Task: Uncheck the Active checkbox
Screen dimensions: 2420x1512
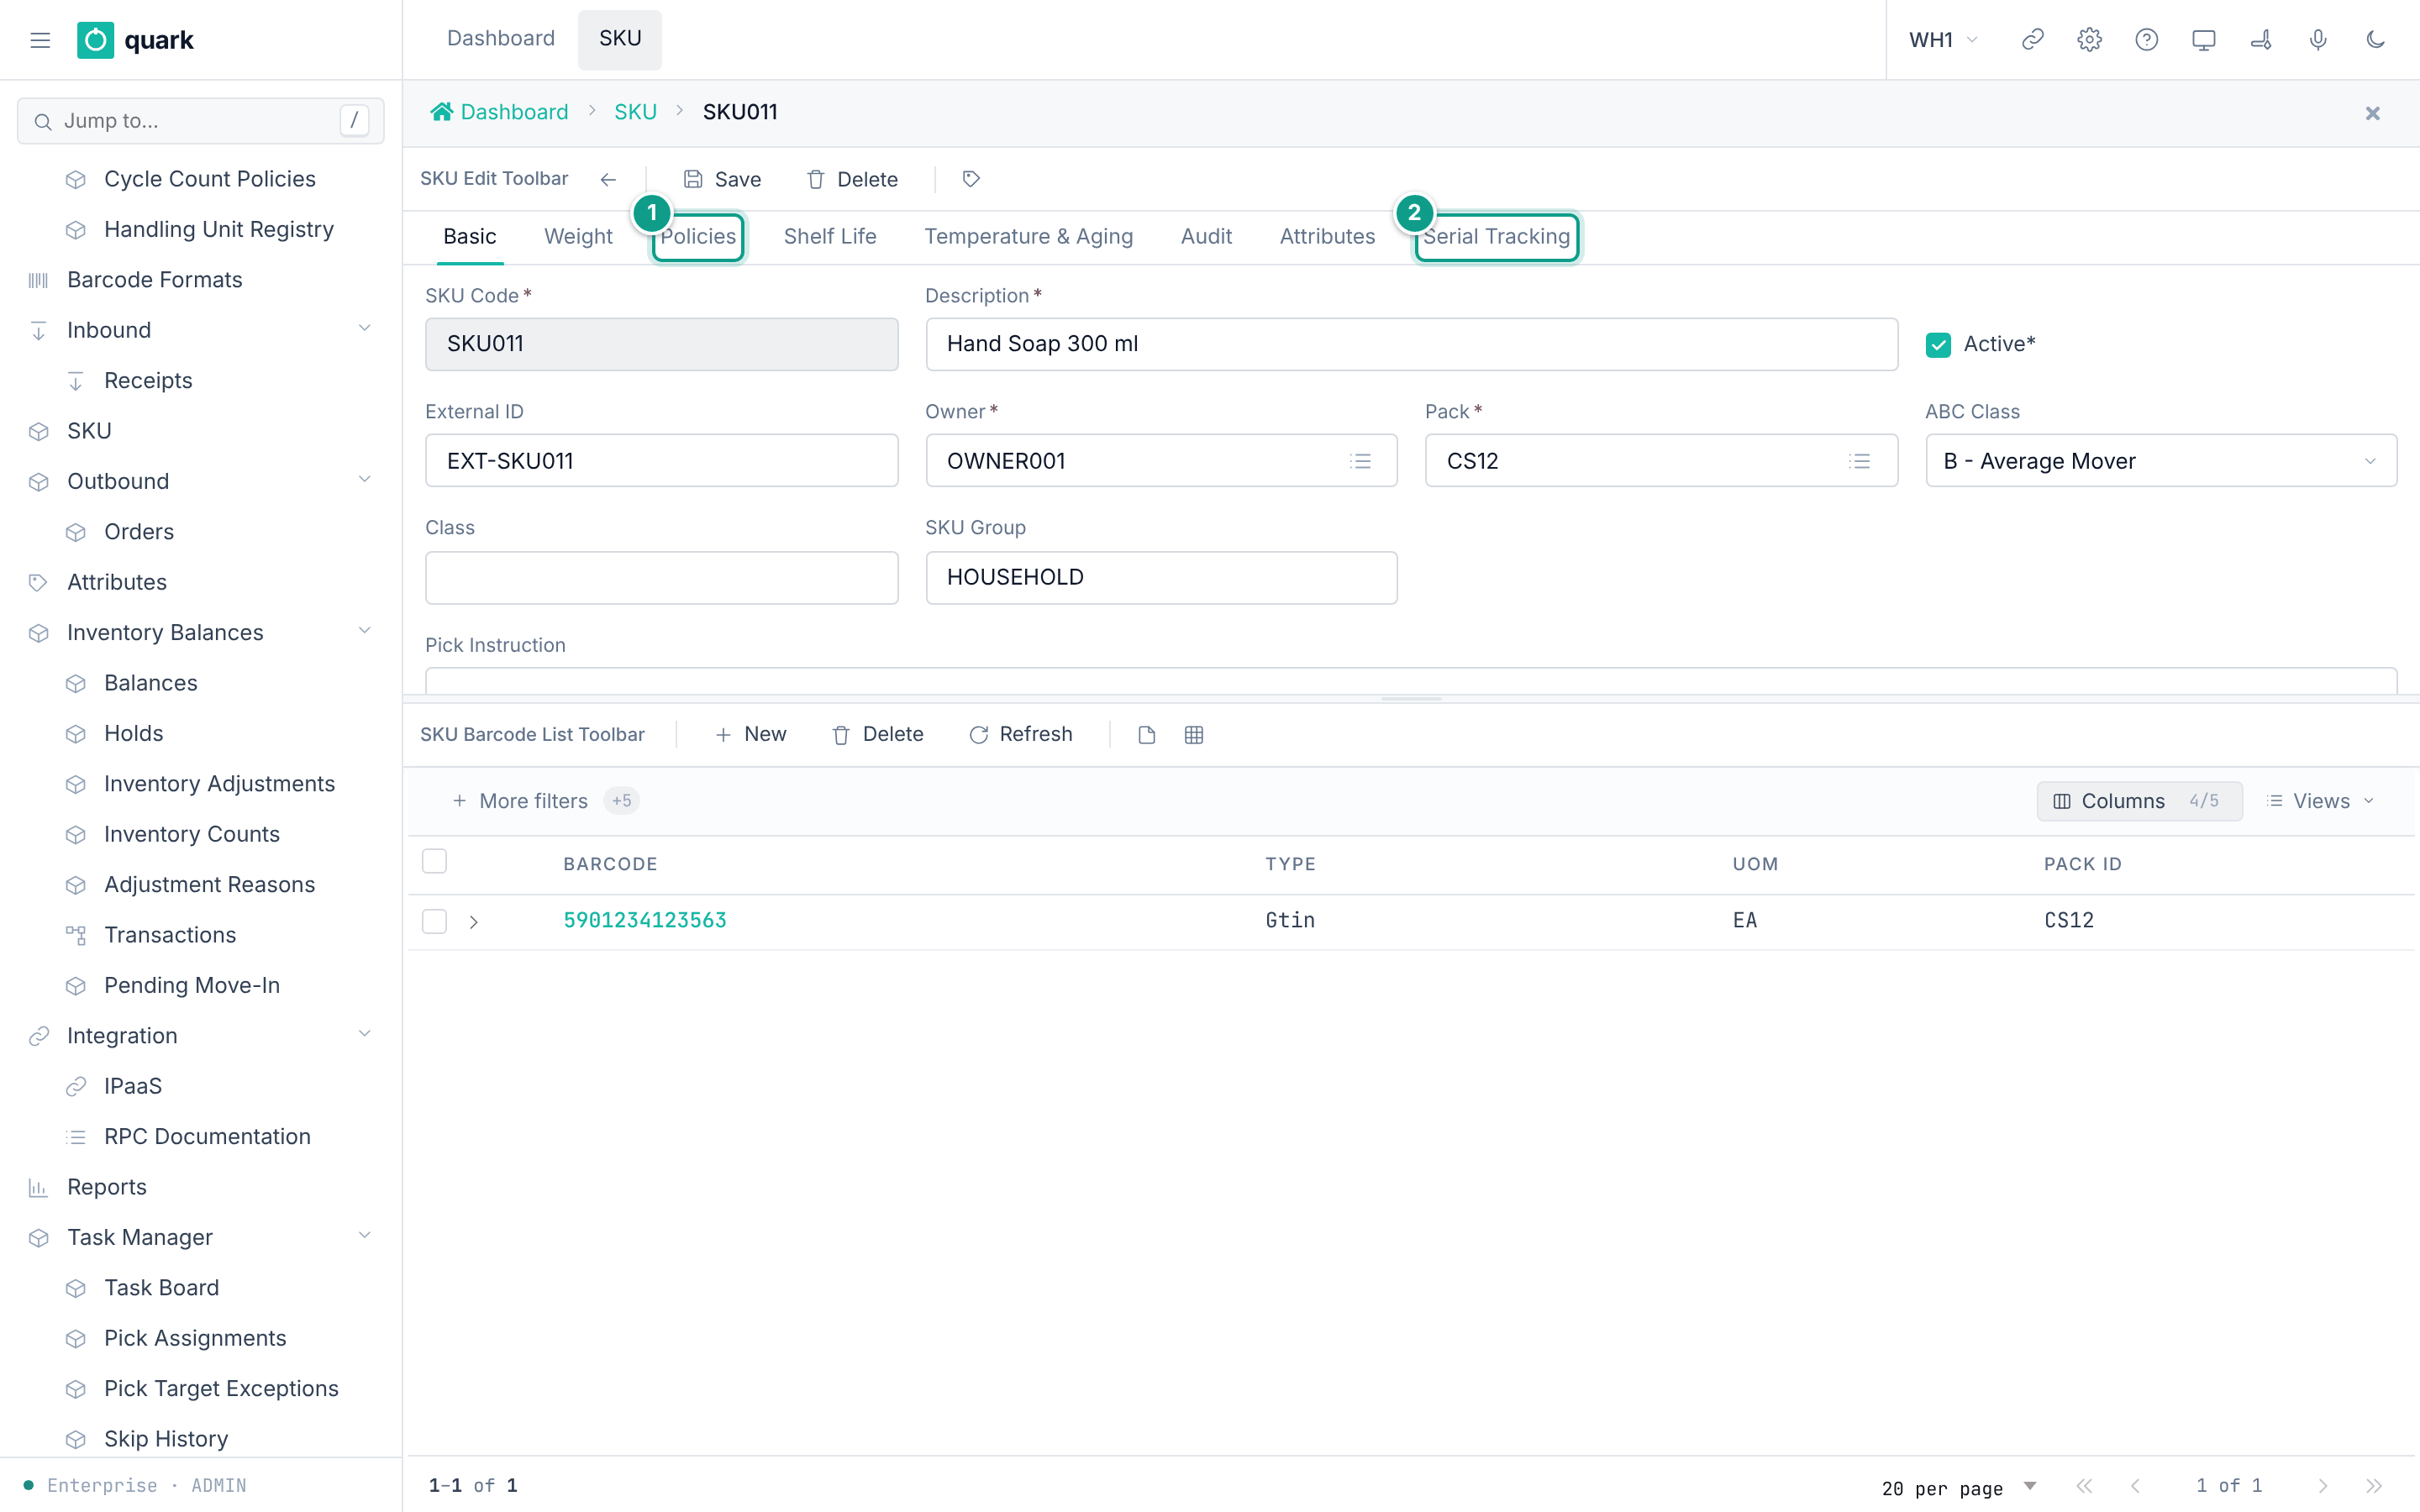Action: point(1938,344)
